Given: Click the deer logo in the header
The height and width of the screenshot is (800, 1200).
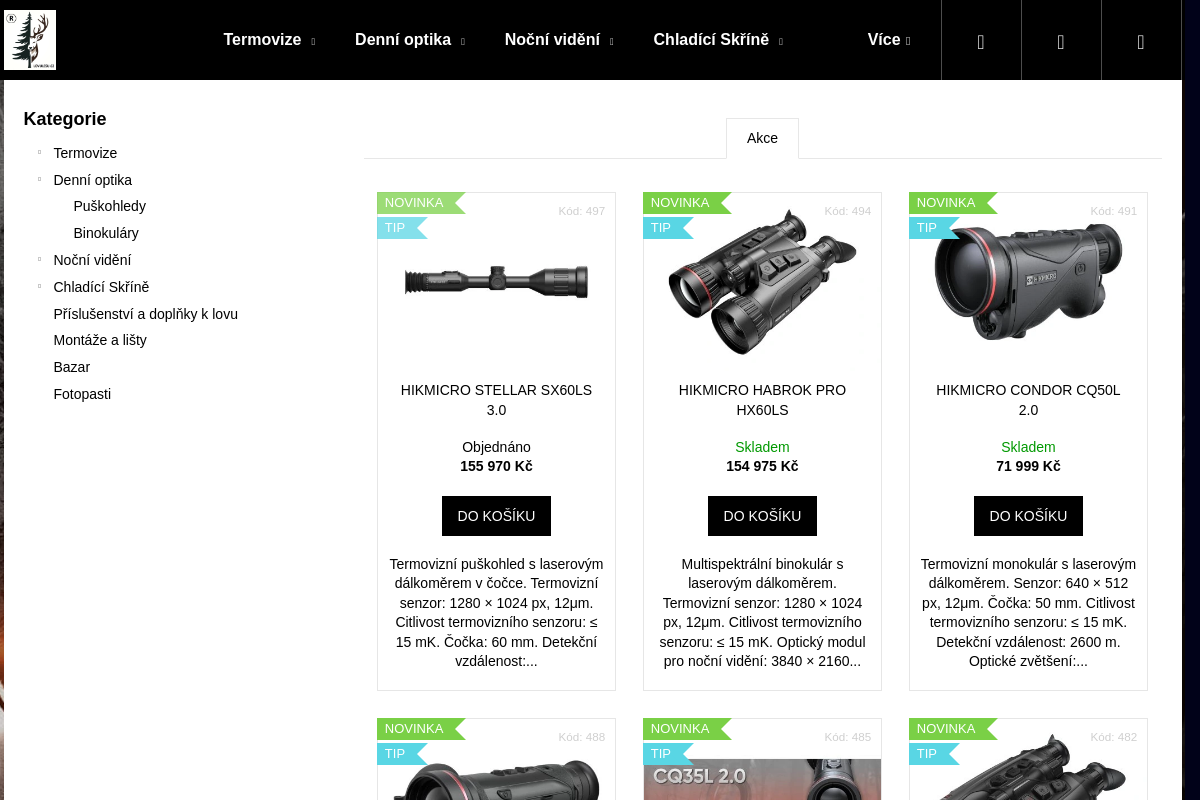Looking at the screenshot, I should coord(30,40).
